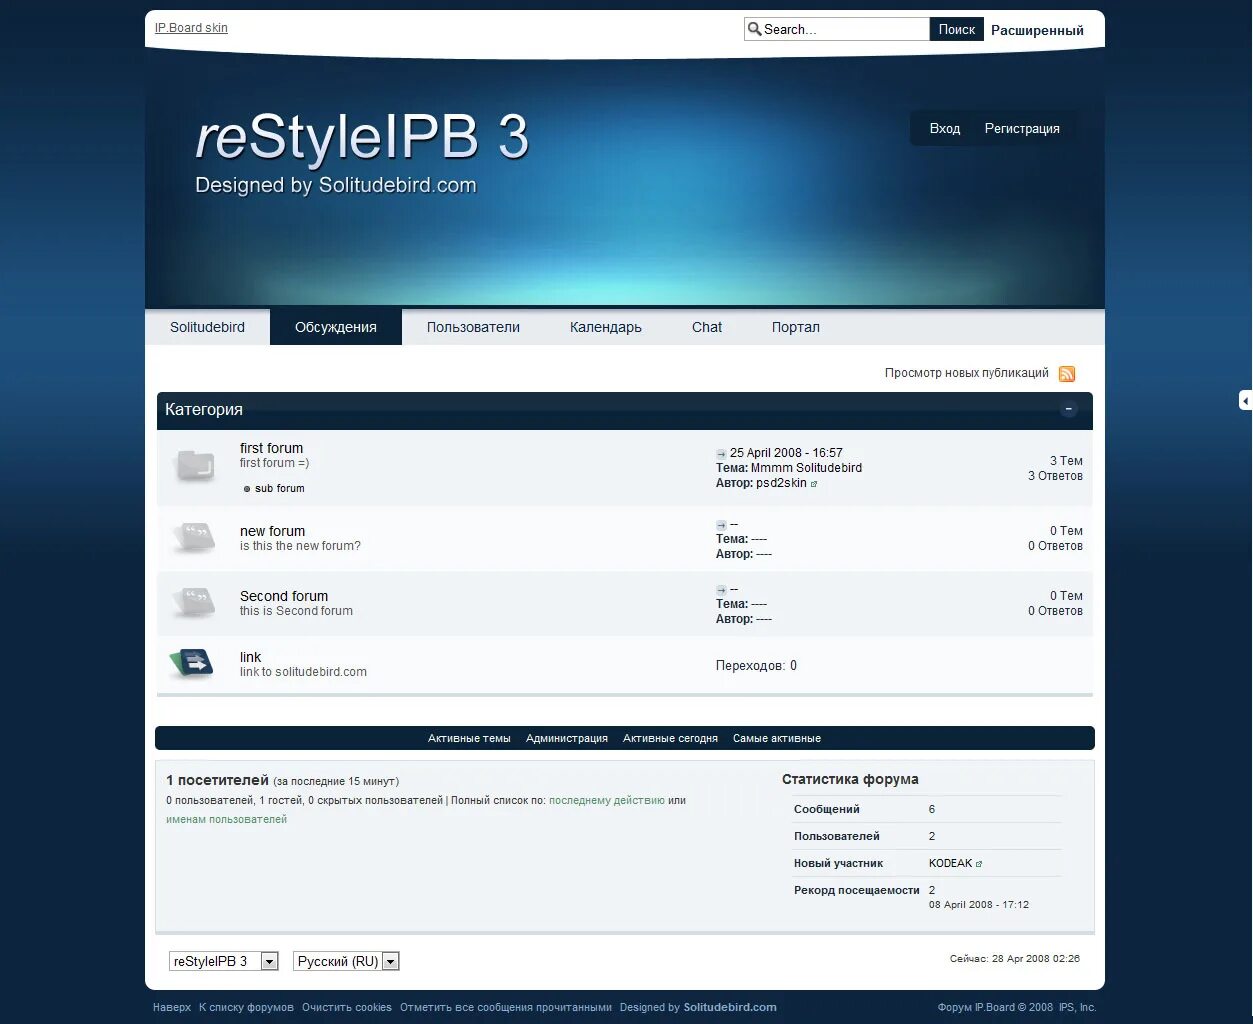The height and width of the screenshot is (1024, 1253).
Task: Click the 3 Тем count text
Action: click(x=1066, y=461)
